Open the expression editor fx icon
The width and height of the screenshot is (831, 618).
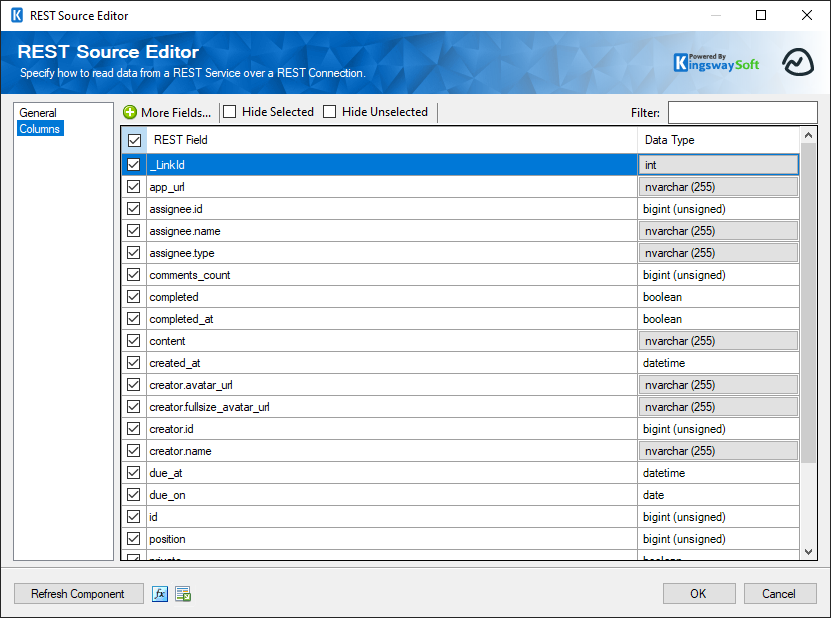(160, 594)
